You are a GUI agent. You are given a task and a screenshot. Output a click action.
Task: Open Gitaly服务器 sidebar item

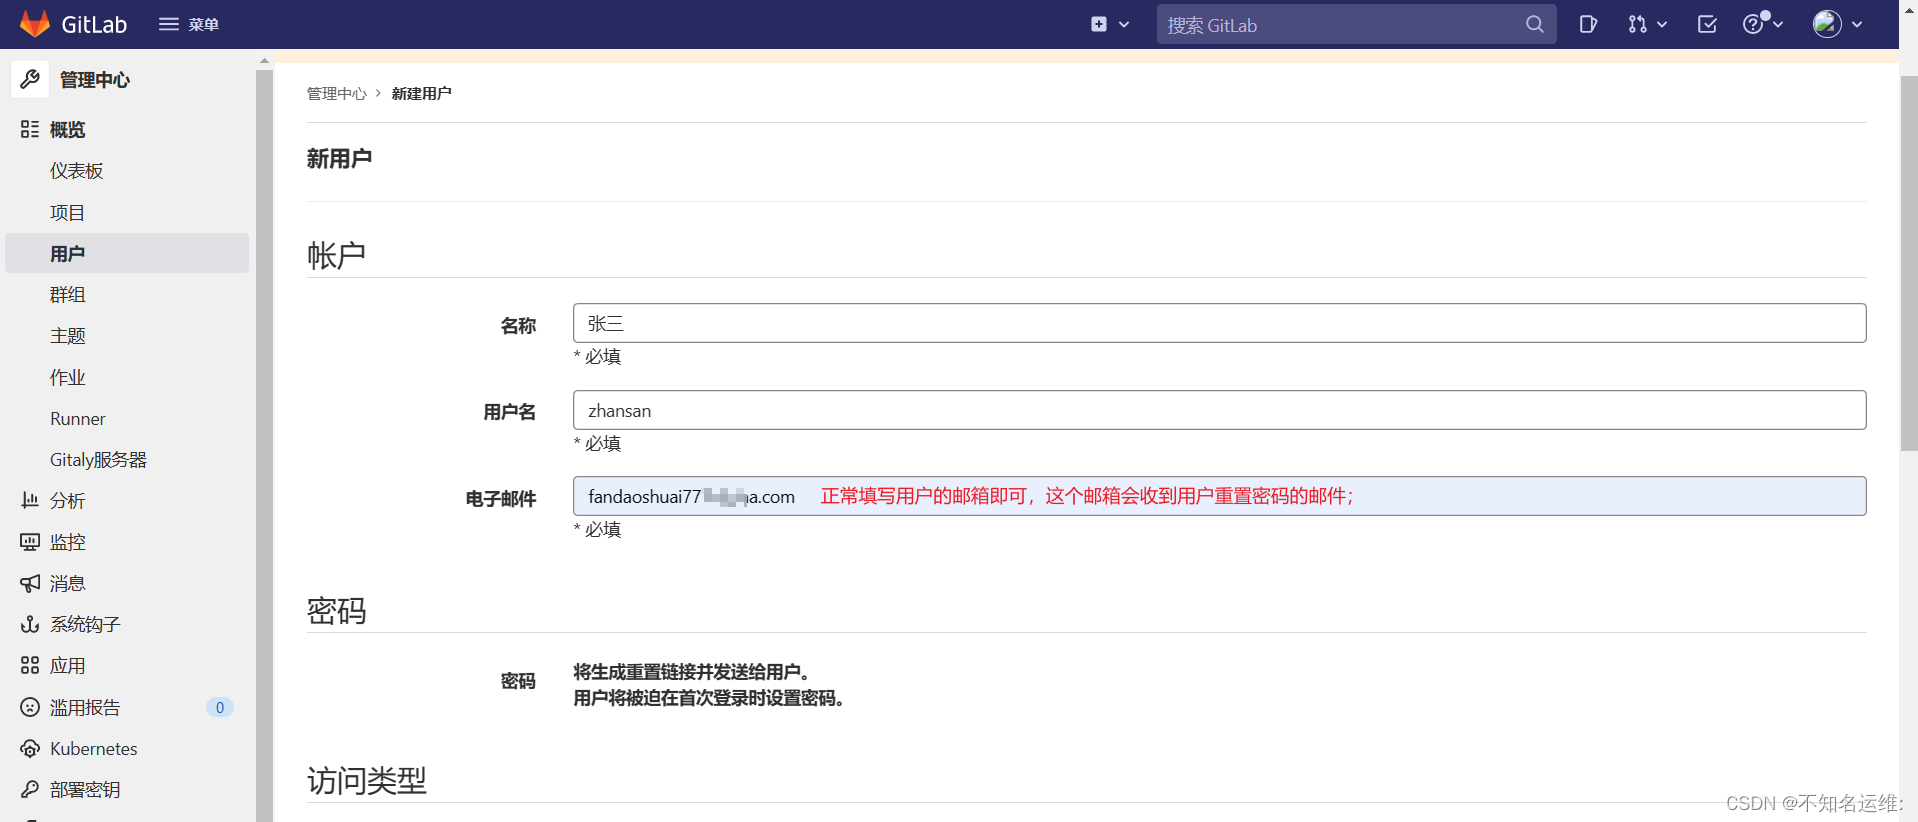tap(98, 459)
